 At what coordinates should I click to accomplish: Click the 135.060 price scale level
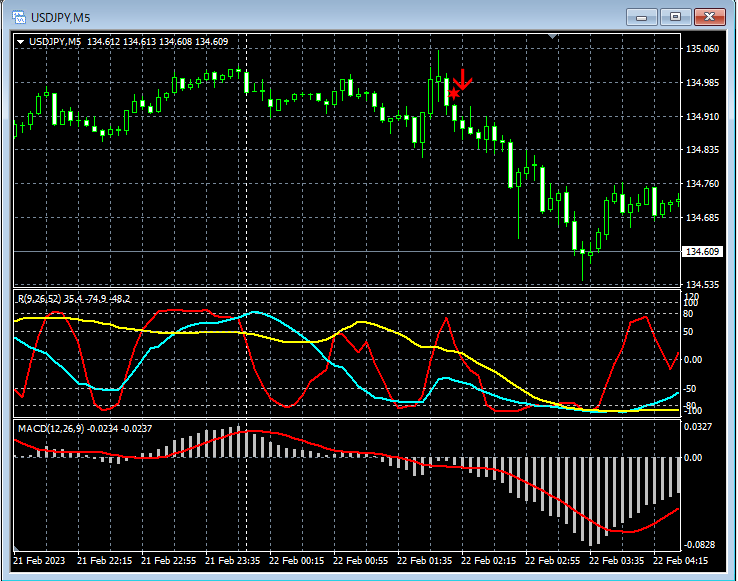(x=701, y=49)
